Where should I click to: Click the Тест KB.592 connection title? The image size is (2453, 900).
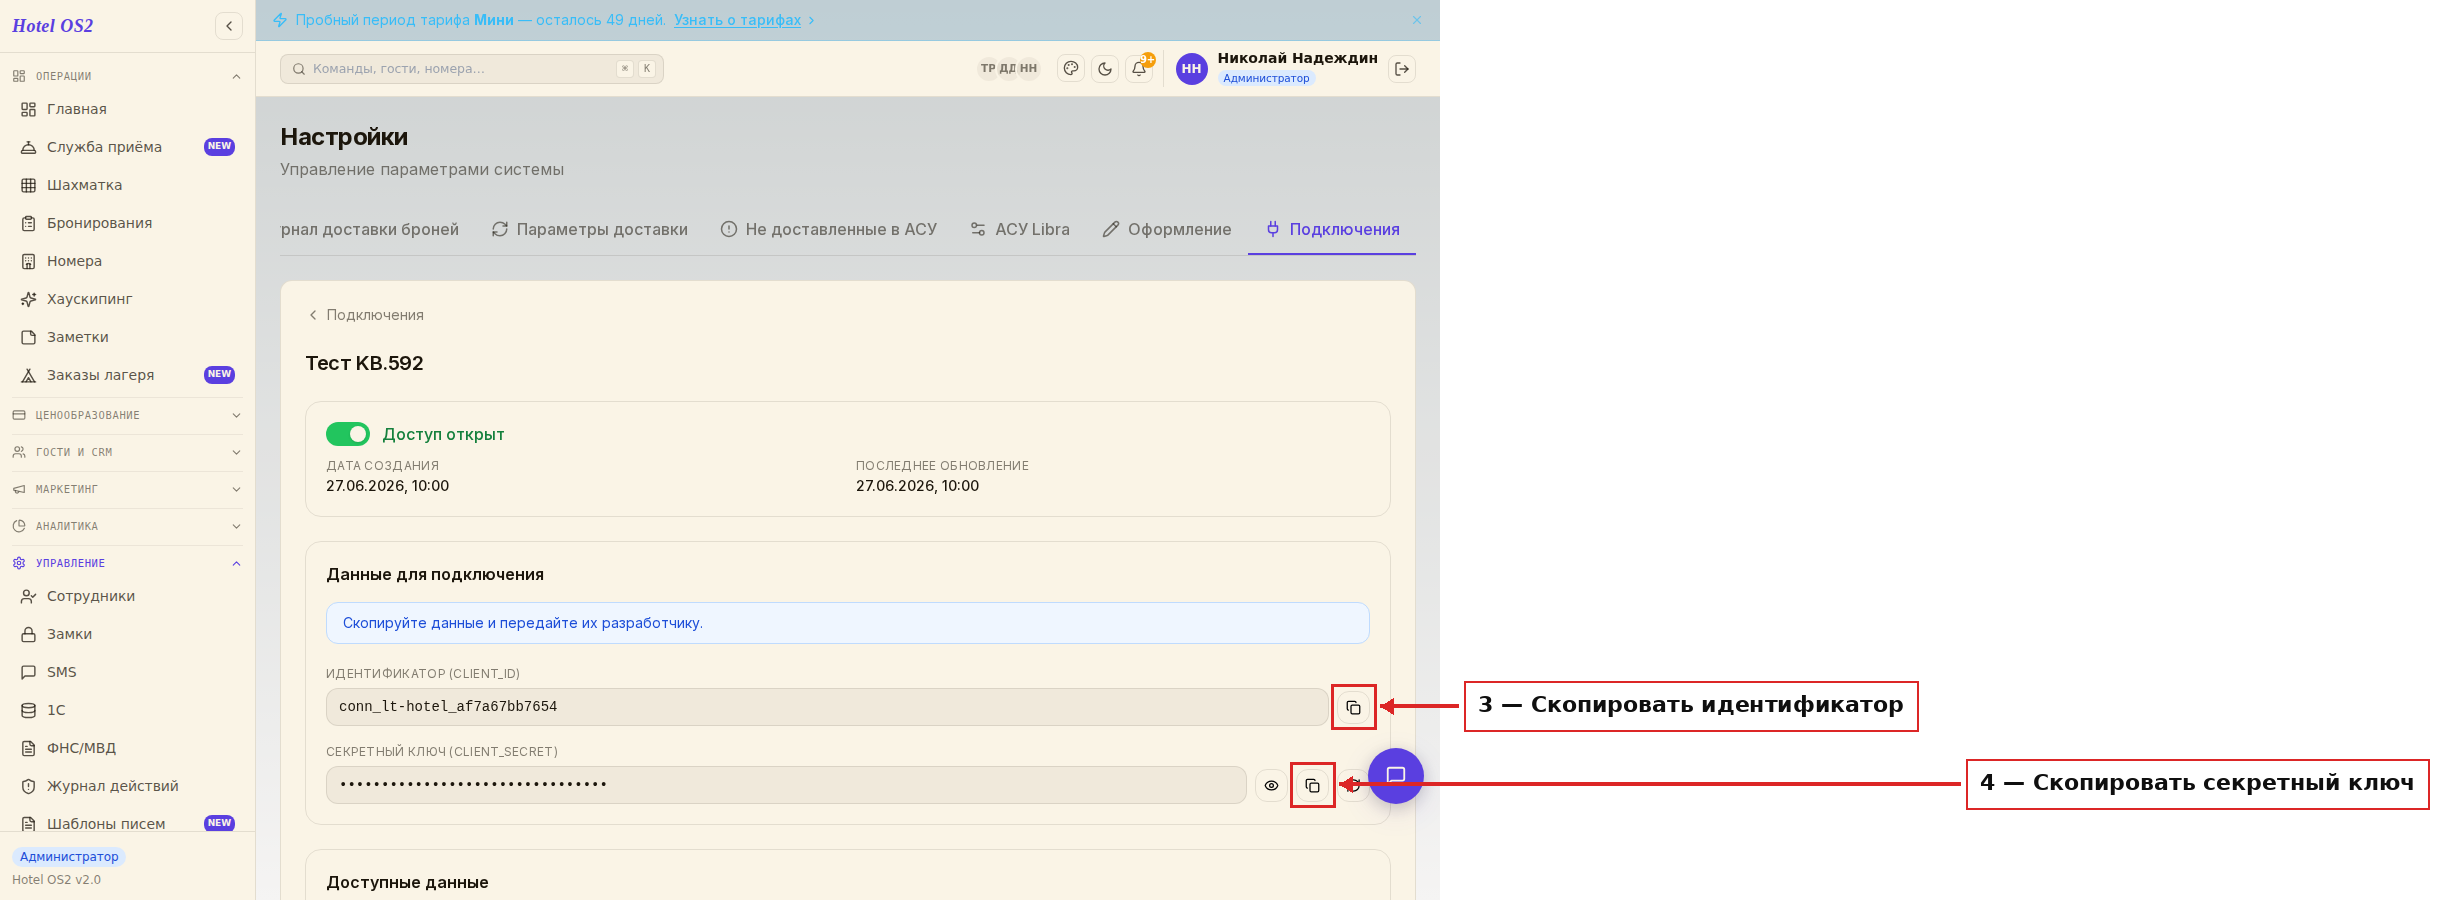[365, 363]
